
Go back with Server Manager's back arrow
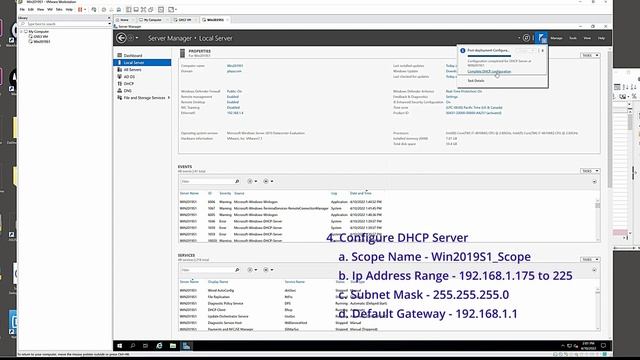click(121, 38)
